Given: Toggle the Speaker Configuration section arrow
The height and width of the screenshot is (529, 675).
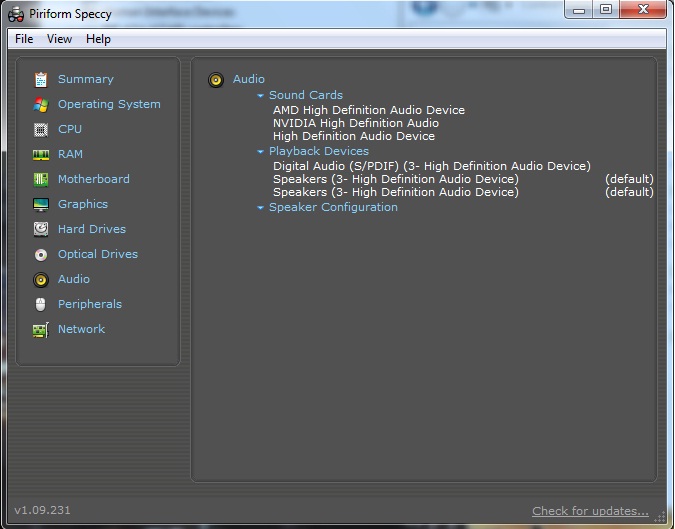Looking at the screenshot, I should pos(260,207).
